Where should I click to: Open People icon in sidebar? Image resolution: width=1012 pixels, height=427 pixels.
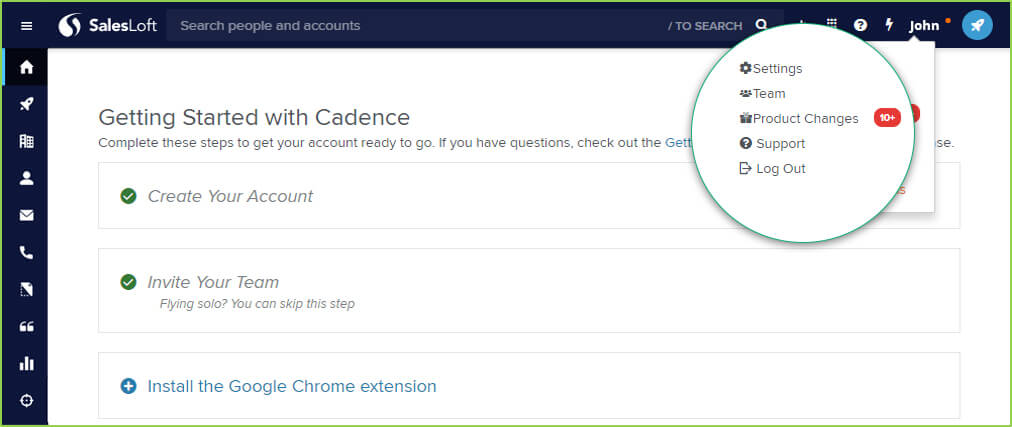point(26,179)
